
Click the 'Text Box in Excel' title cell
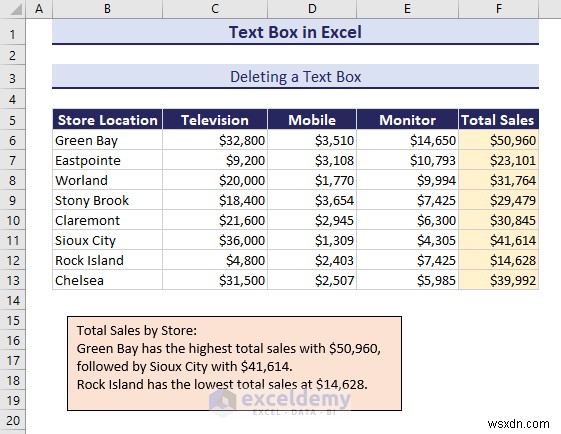click(x=296, y=32)
